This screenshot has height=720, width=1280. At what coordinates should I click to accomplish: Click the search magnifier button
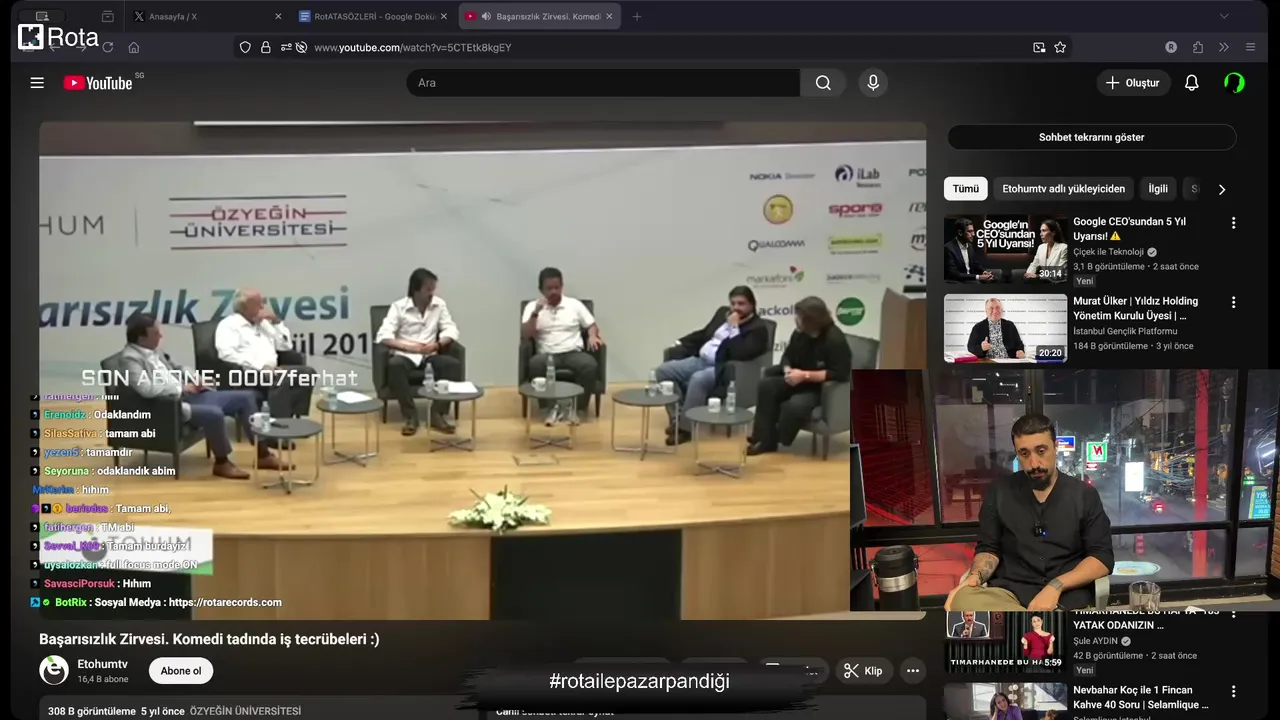point(823,83)
